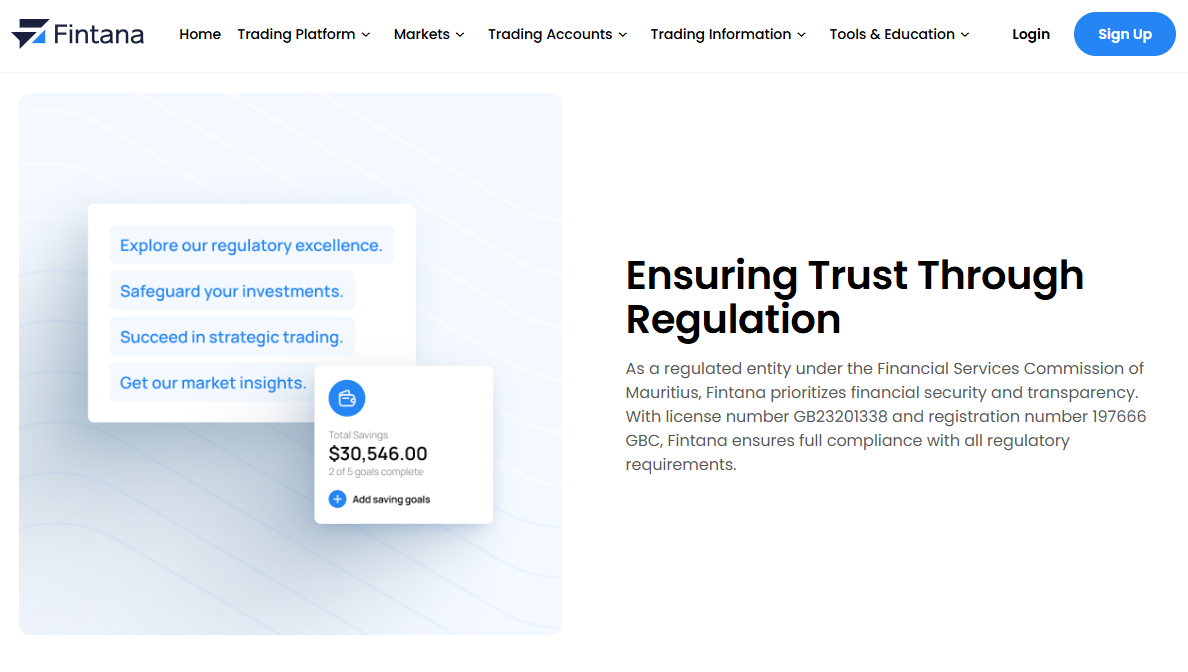Click the plus icon next to Add saving goals
This screenshot has width=1188, height=672.
(x=337, y=498)
